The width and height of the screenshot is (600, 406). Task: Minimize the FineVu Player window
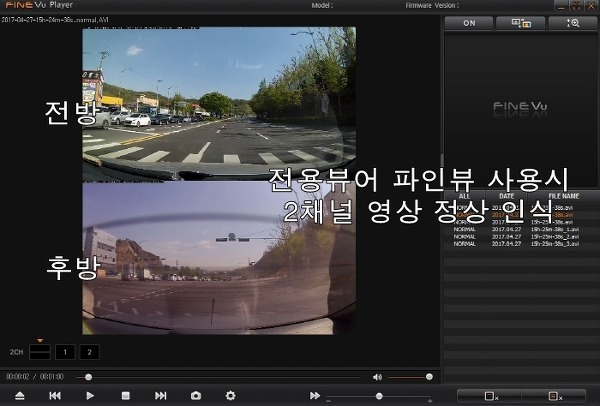click(x=561, y=6)
